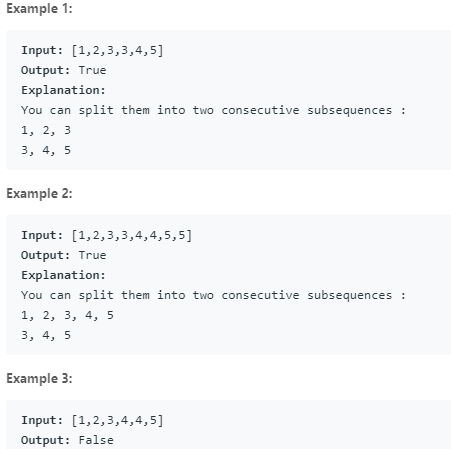Click the split sentence in Example 2

tap(213, 295)
